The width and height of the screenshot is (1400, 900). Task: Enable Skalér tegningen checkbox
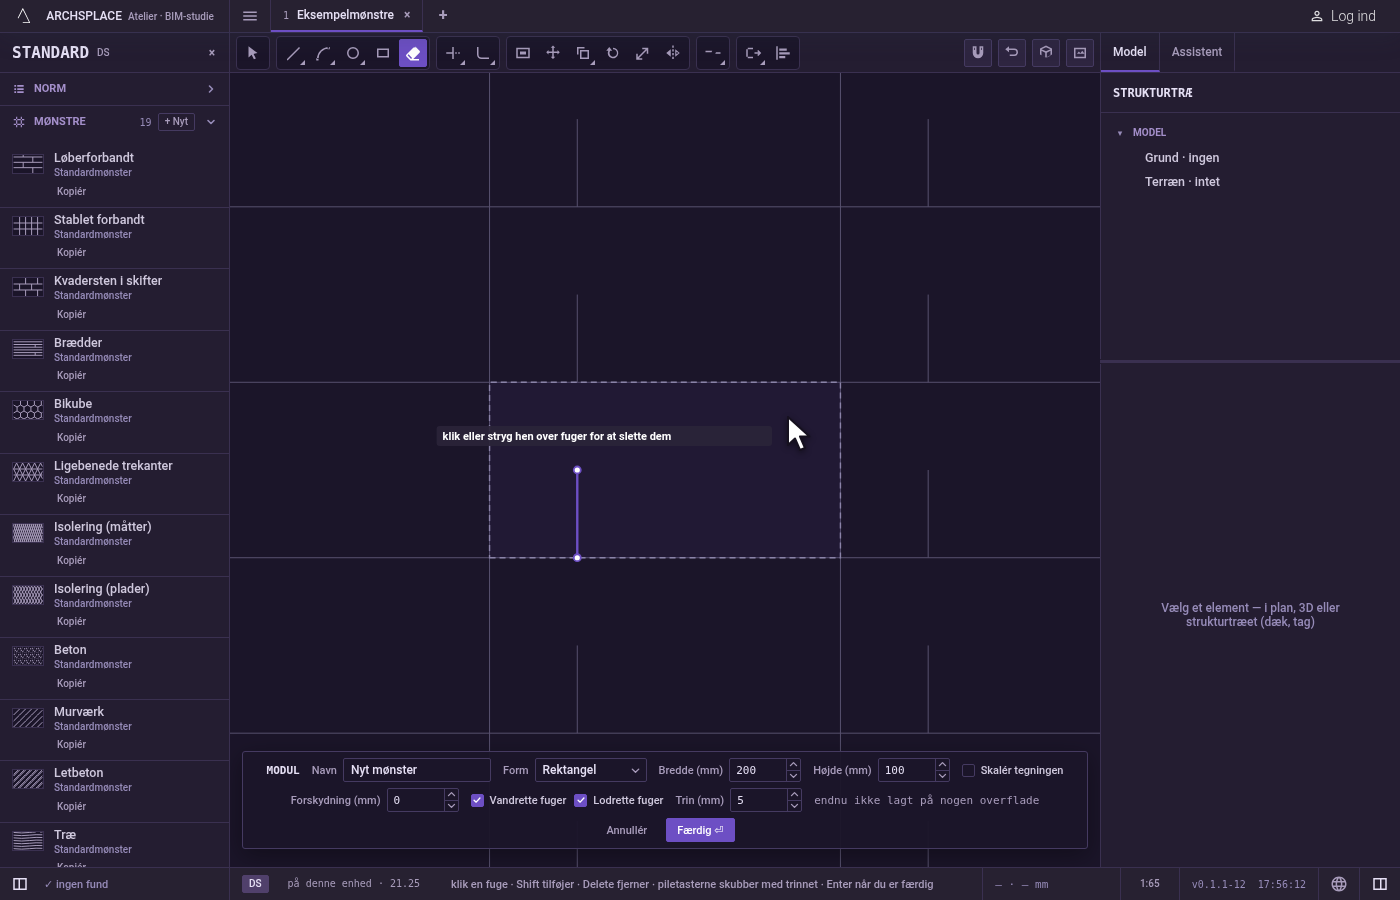tap(968, 770)
